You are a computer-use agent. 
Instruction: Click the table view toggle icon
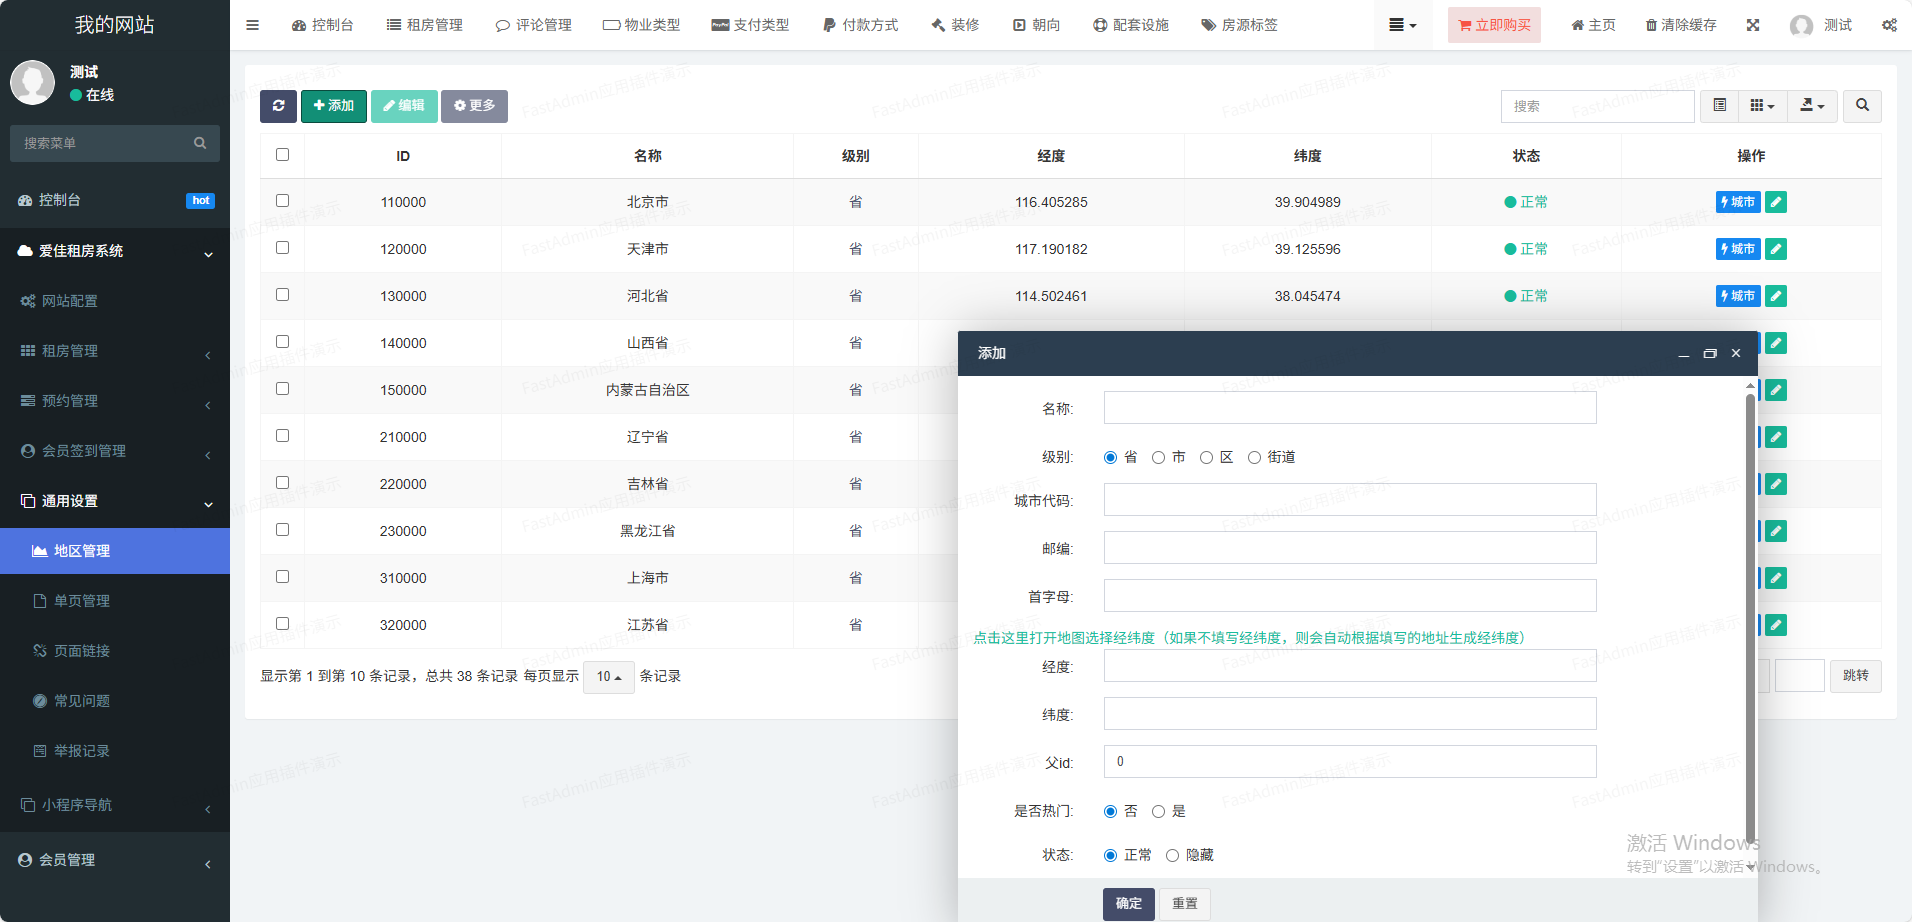(1719, 106)
